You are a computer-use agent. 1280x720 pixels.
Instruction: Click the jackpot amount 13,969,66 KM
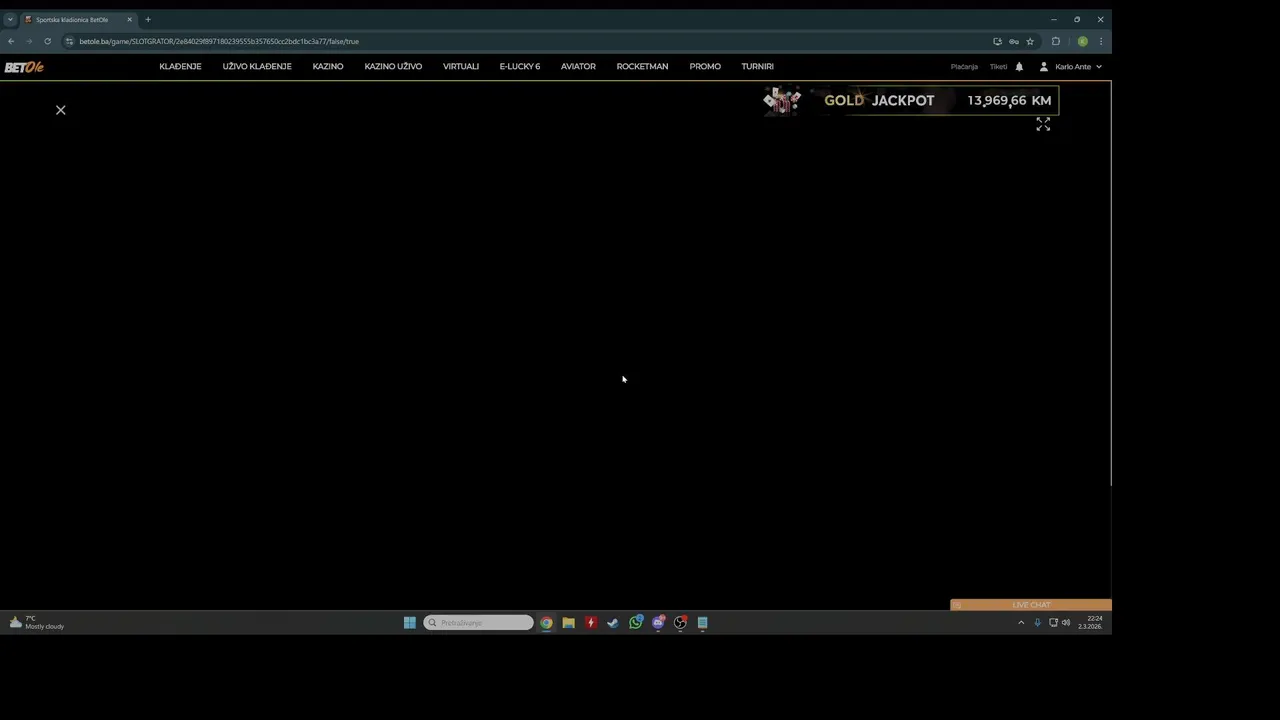click(1009, 101)
